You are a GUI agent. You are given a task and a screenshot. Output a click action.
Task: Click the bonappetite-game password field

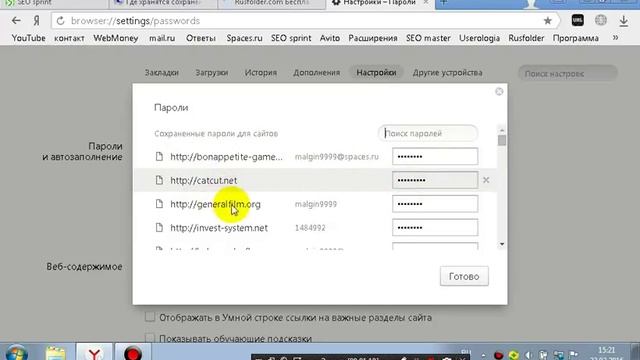(435, 157)
